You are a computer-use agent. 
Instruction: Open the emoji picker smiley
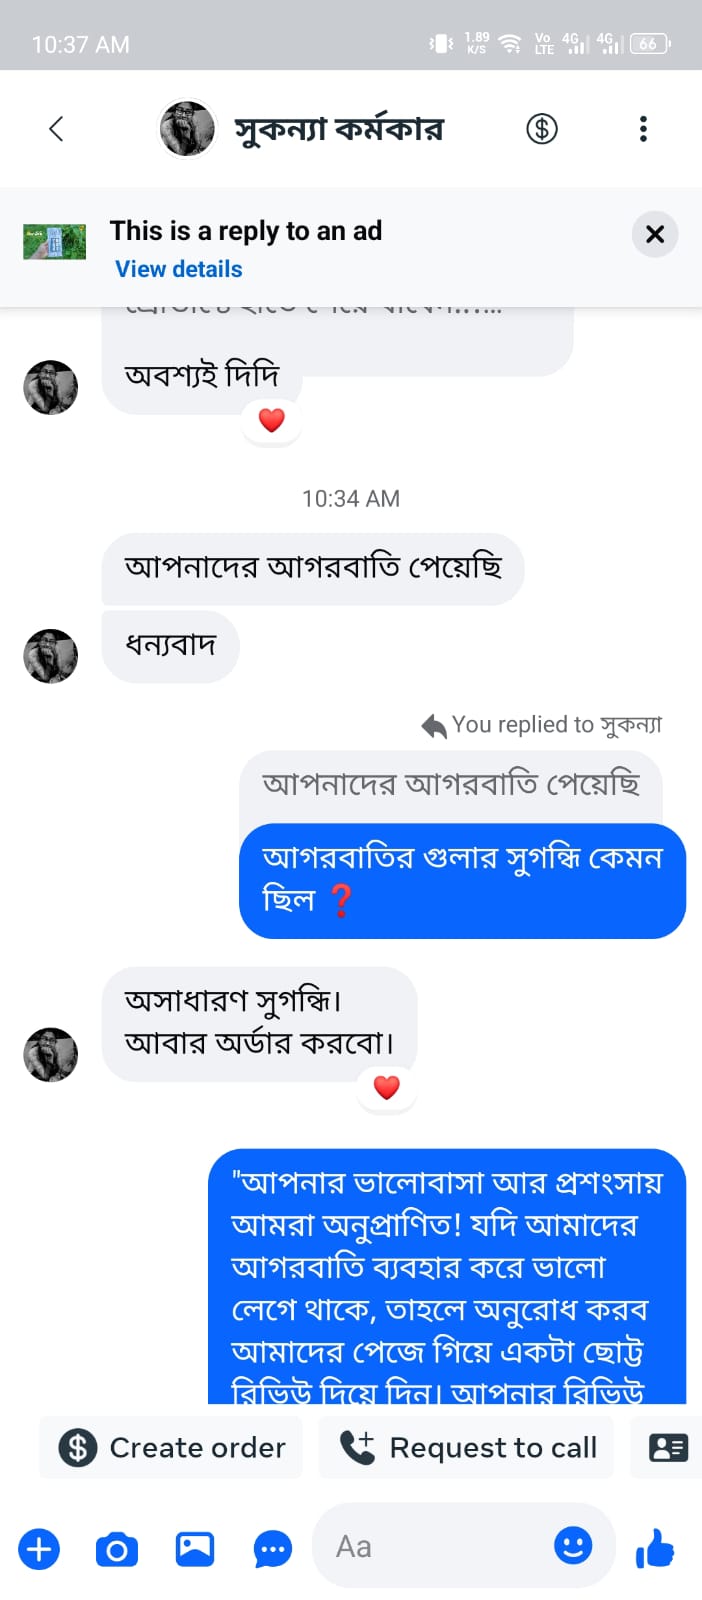(573, 1546)
